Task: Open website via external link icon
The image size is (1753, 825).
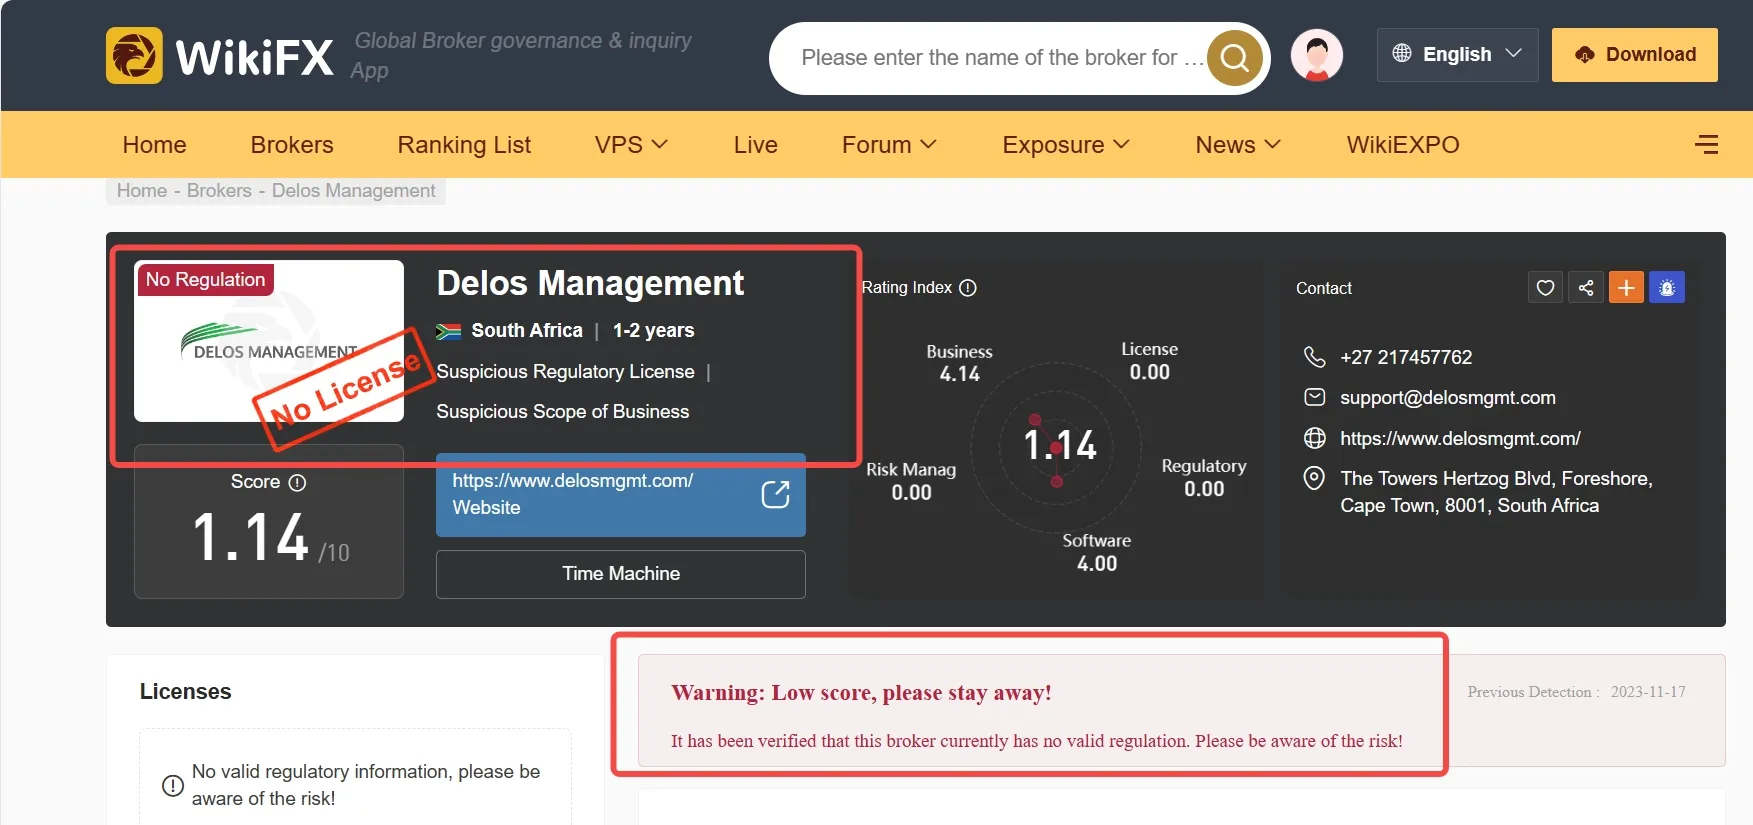Action: 776,494
